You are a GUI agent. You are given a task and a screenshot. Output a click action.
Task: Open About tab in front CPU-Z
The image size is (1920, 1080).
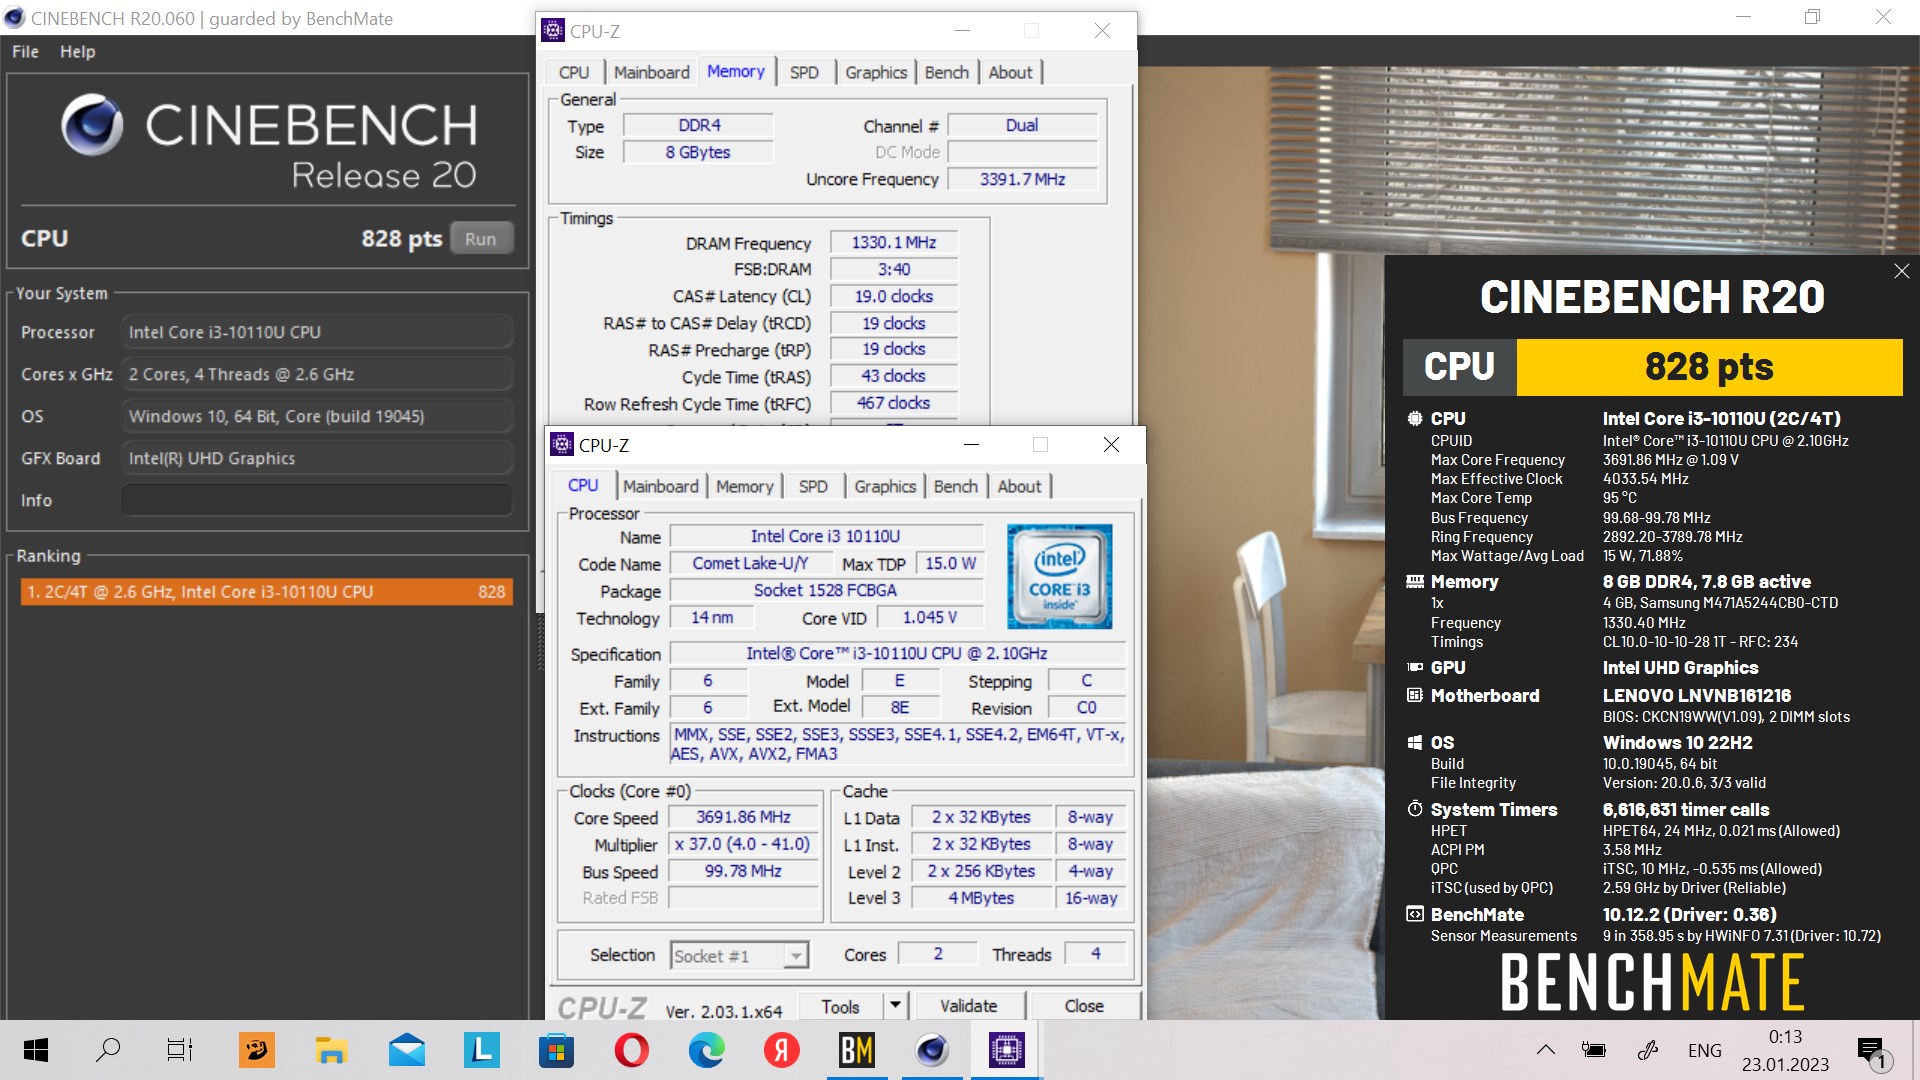(1019, 486)
